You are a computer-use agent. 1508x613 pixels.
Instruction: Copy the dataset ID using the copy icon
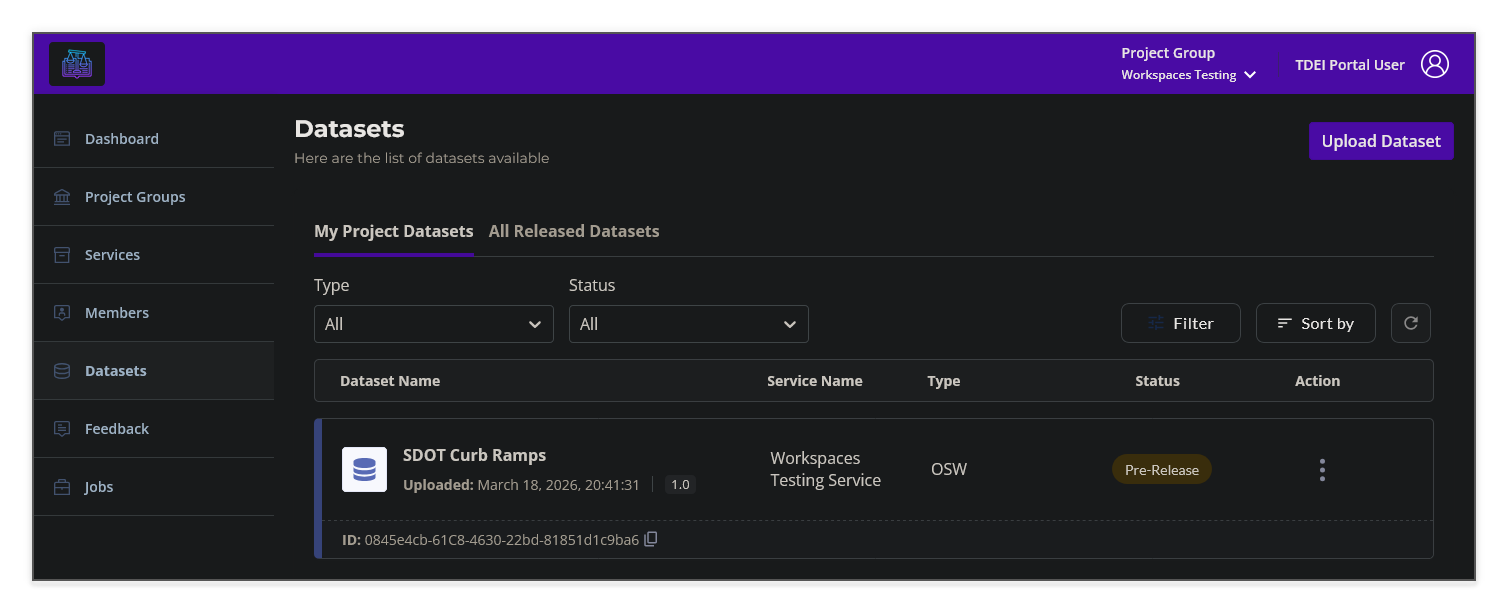pos(650,539)
